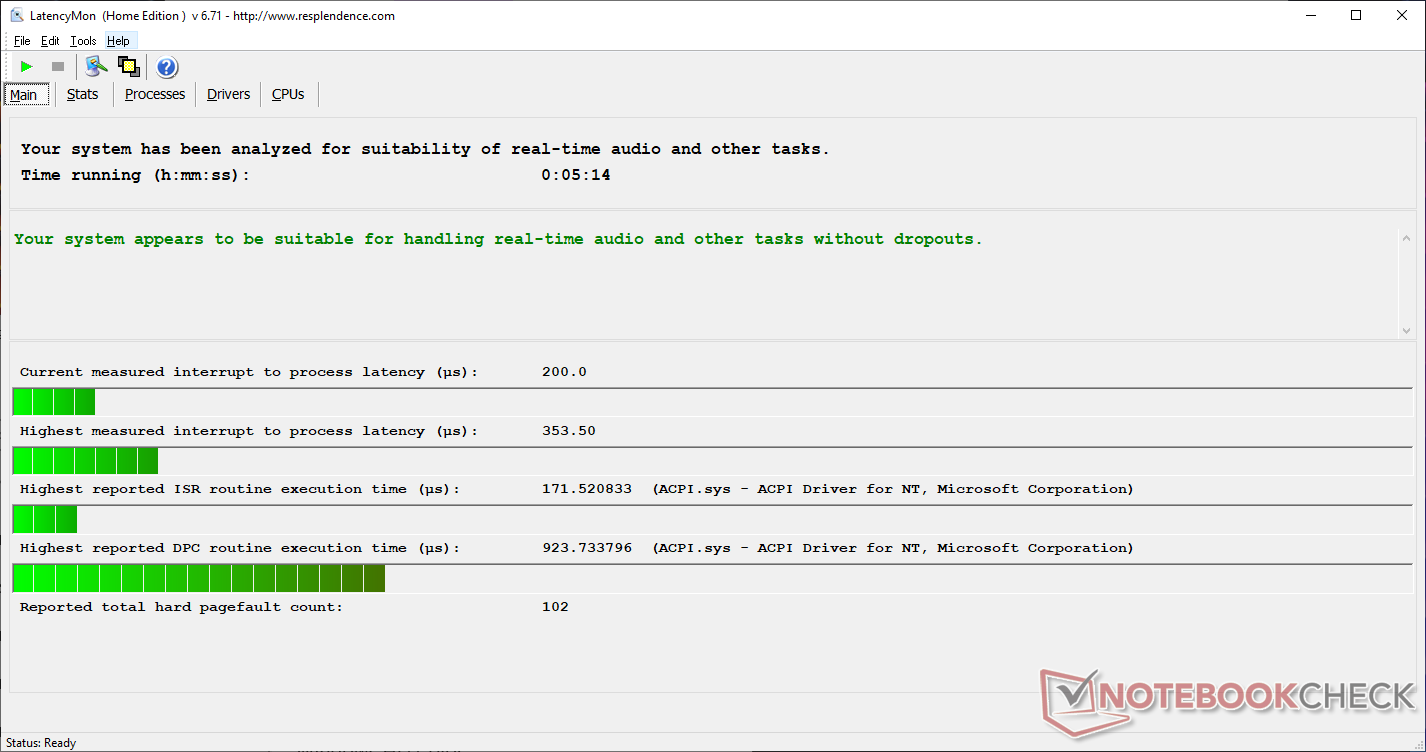
Task: Open help with the blue question mark icon
Action: tap(167, 67)
